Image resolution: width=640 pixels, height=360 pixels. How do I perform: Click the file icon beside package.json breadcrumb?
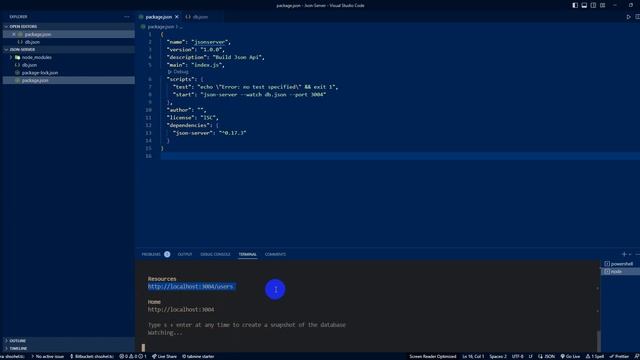pyautogui.click(x=143, y=27)
